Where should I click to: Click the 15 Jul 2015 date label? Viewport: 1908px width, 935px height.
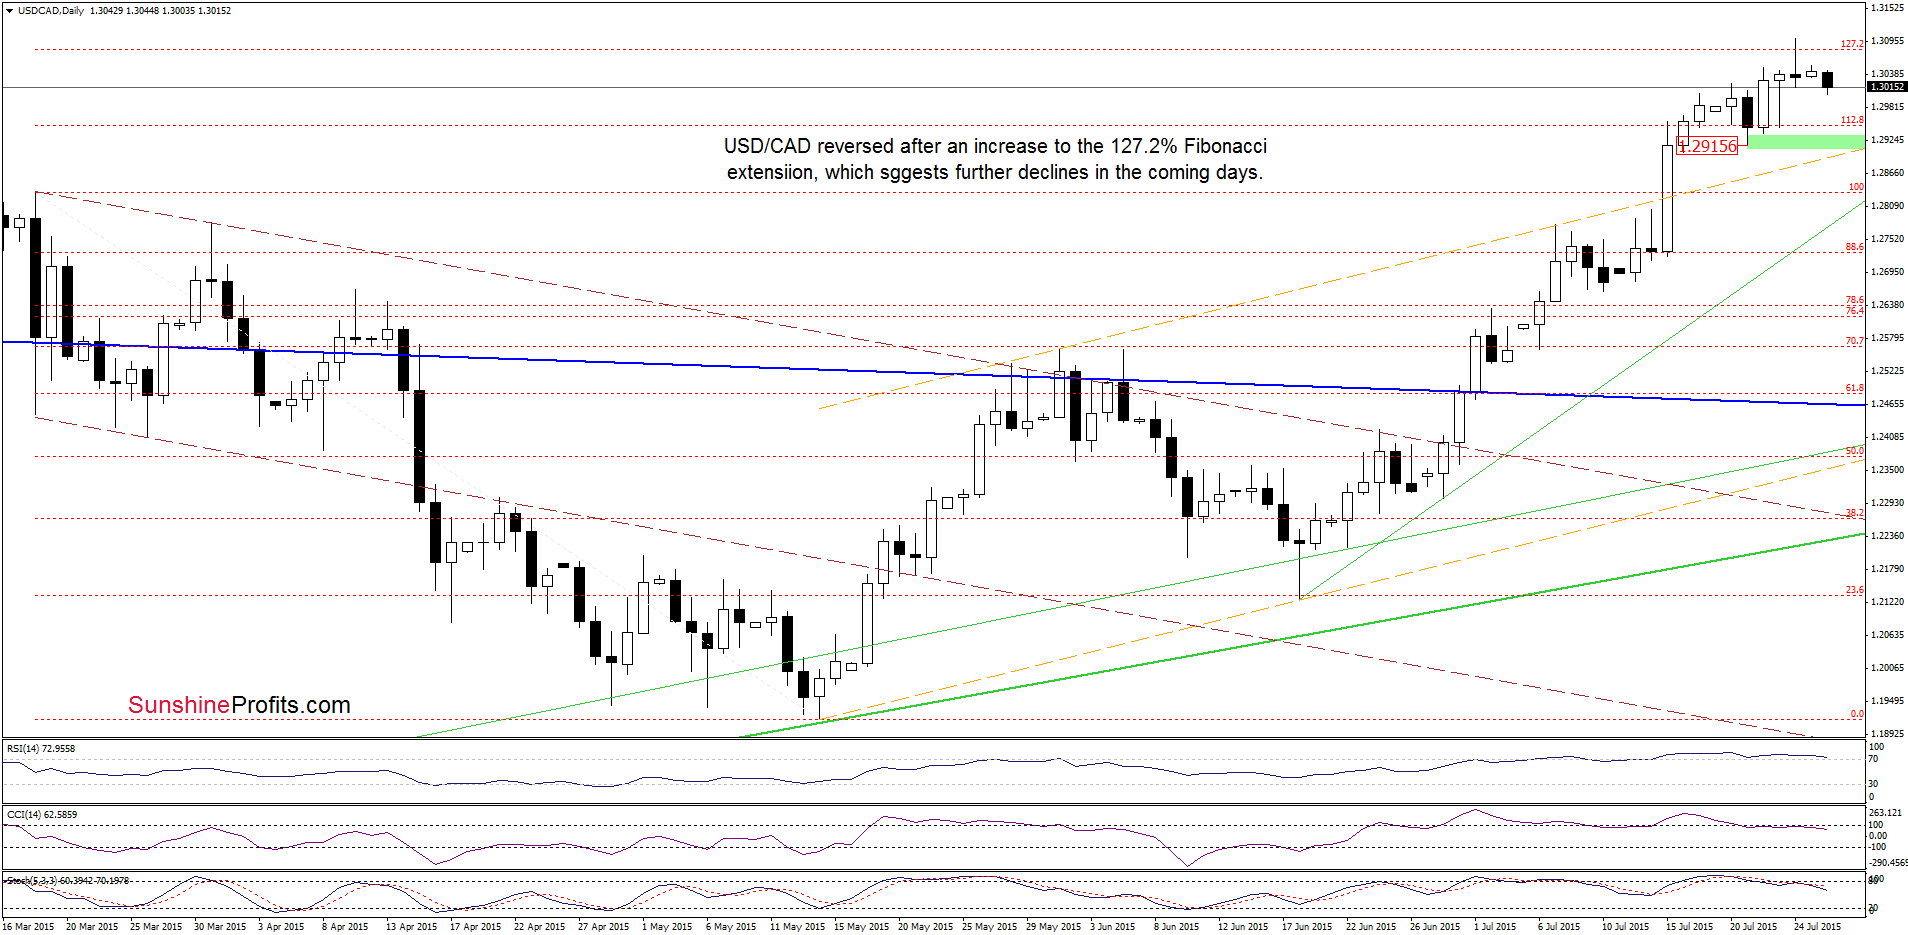(x=1689, y=927)
